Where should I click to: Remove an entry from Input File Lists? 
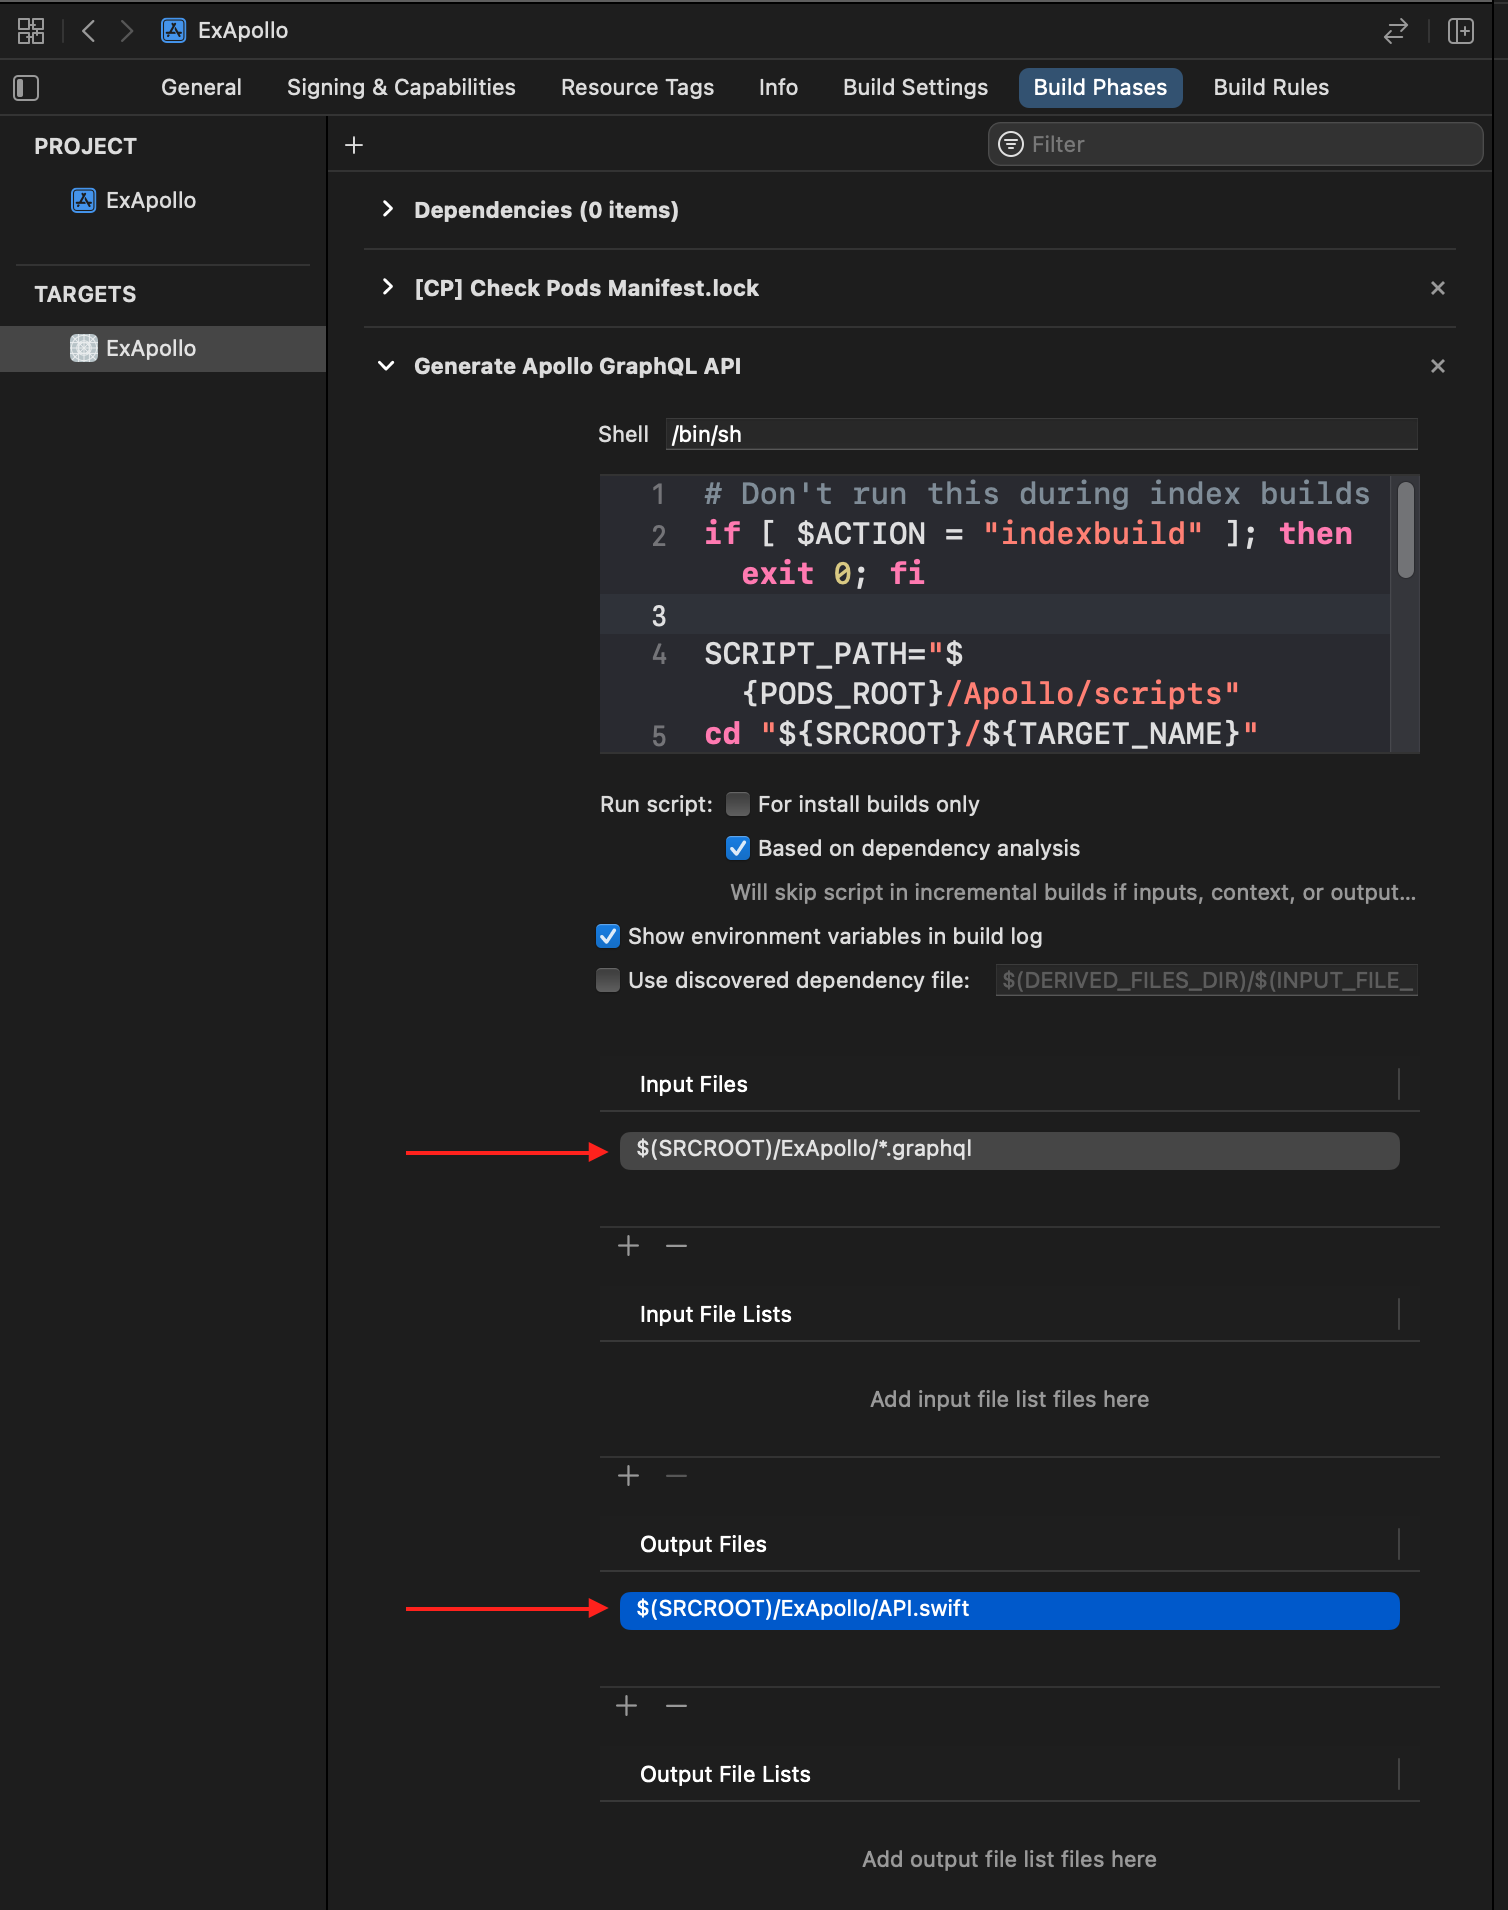click(x=677, y=1476)
